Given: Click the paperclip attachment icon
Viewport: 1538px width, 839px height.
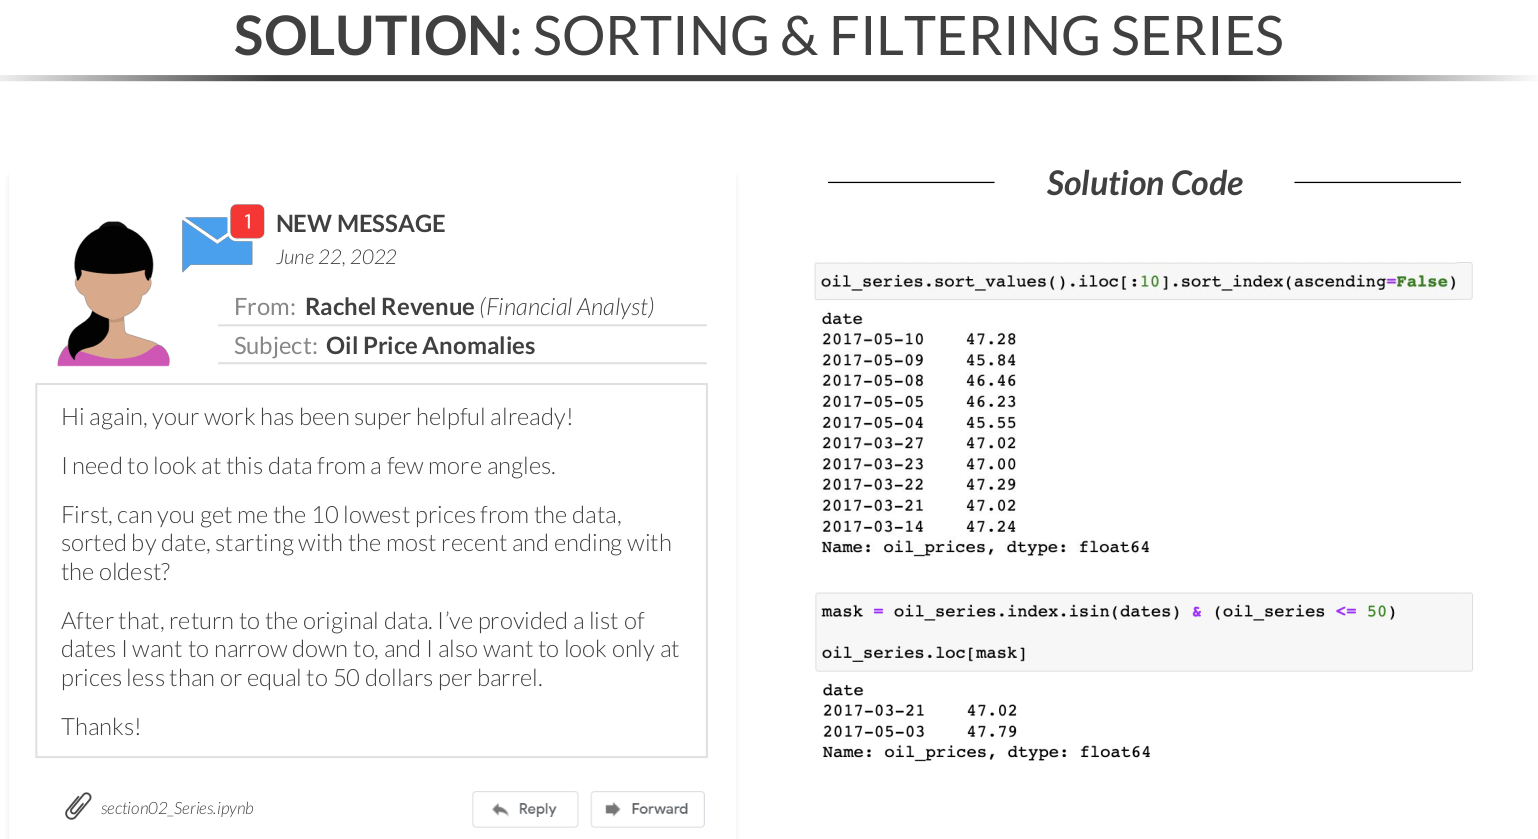Looking at the screenshot, I should coord(78,806).
